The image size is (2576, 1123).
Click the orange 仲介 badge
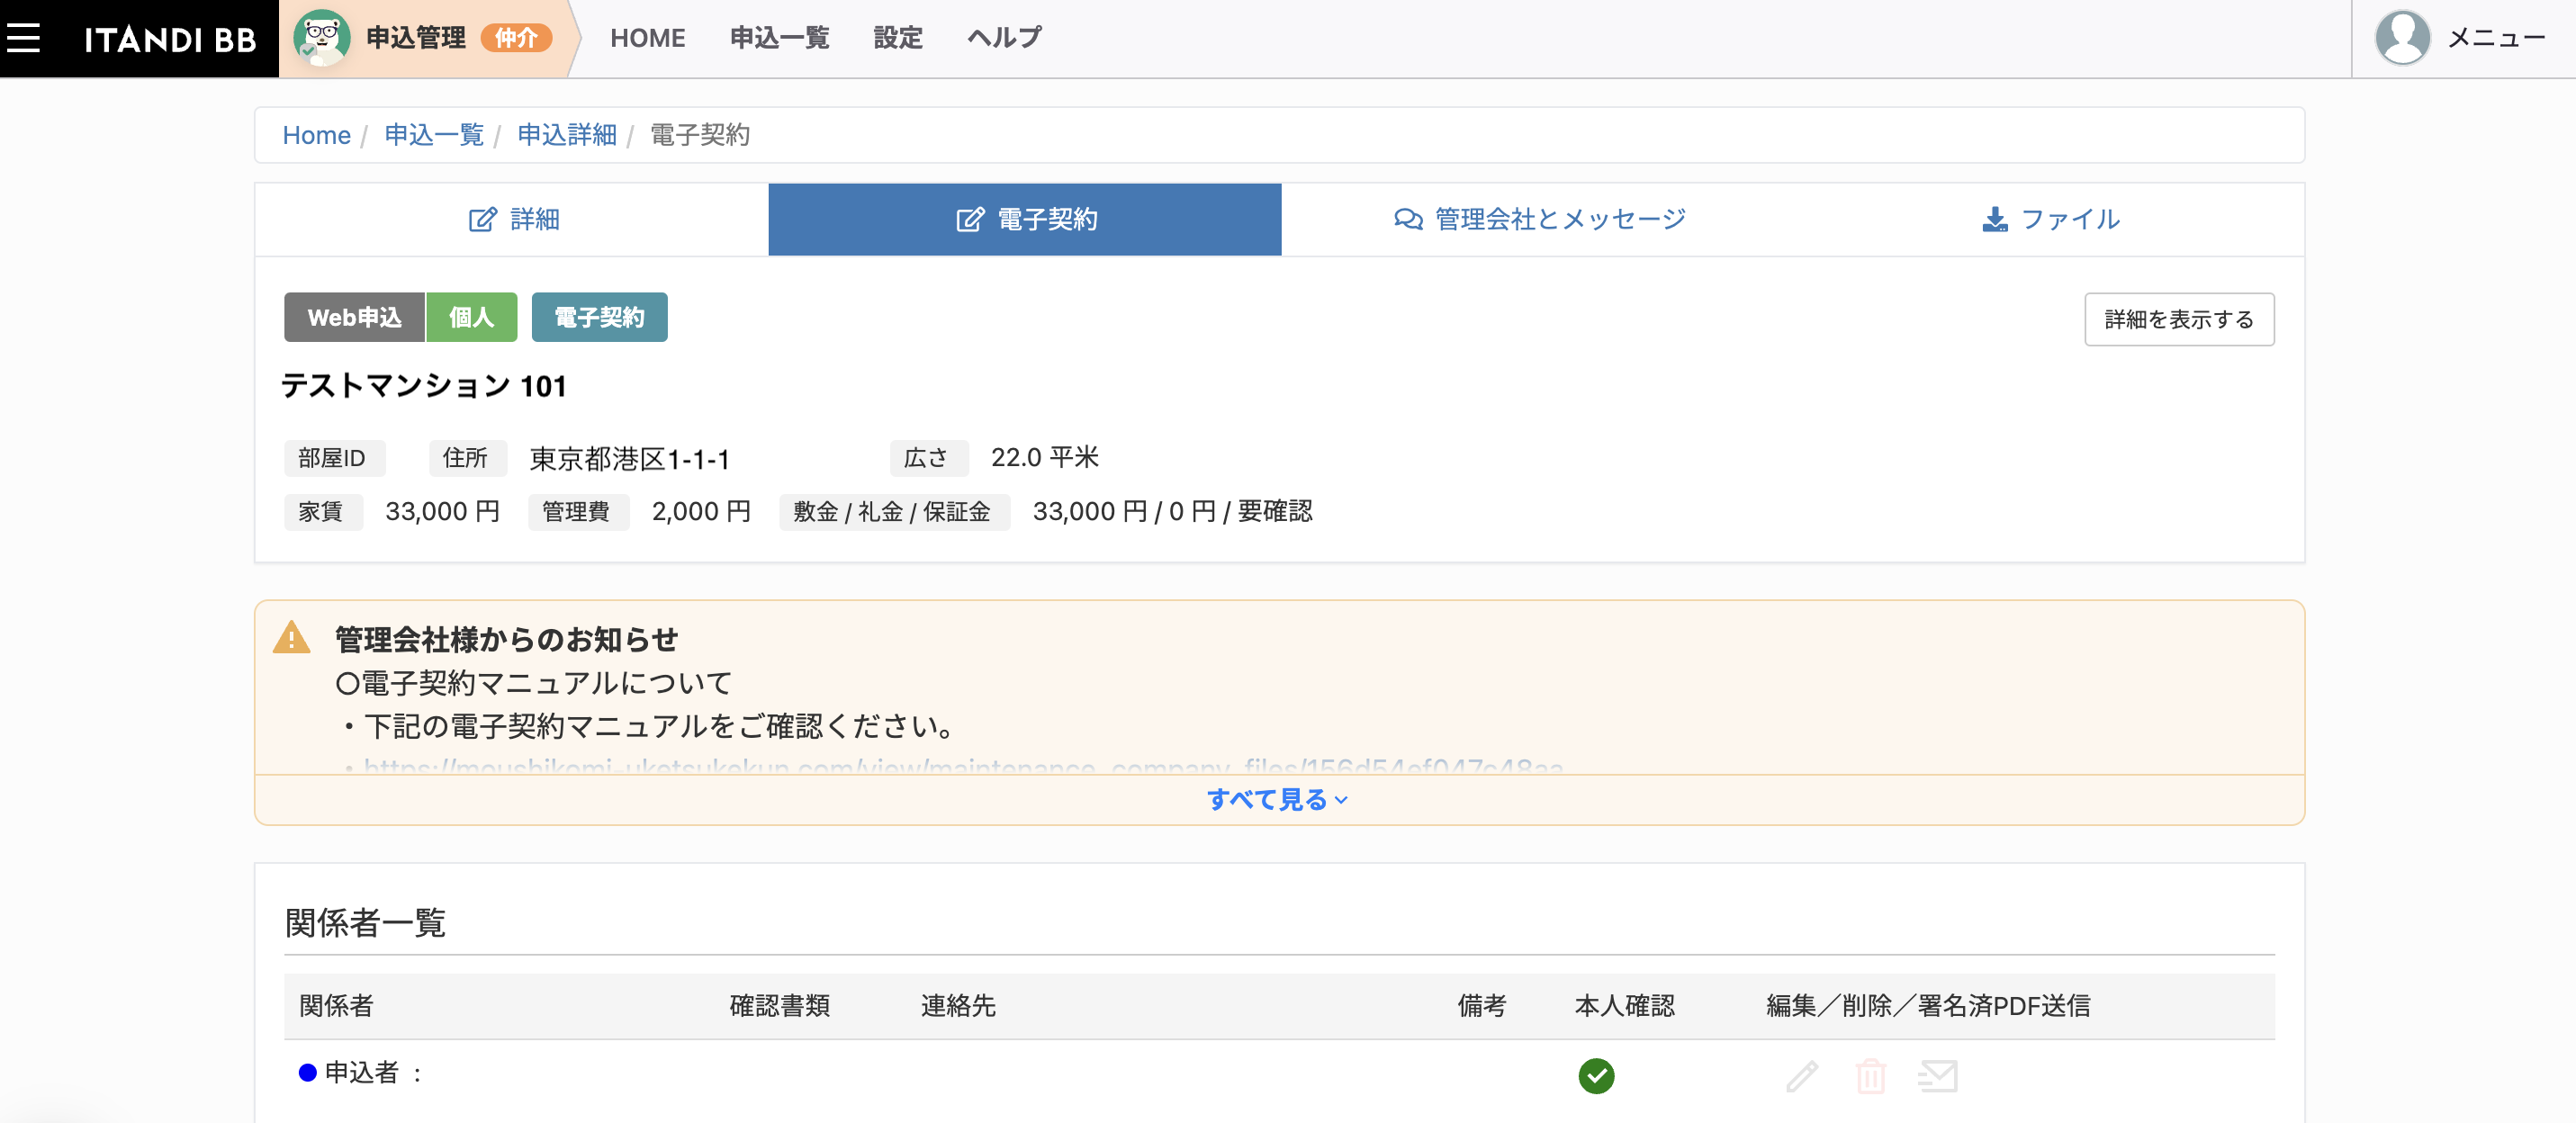coord(516,38)
